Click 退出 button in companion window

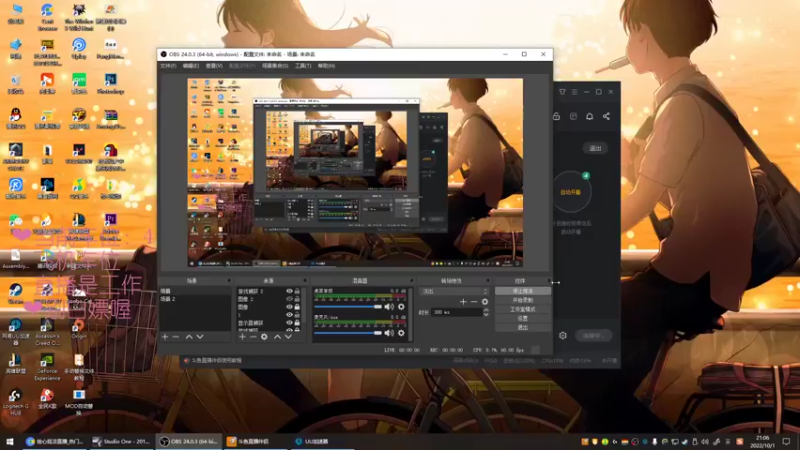595,148
